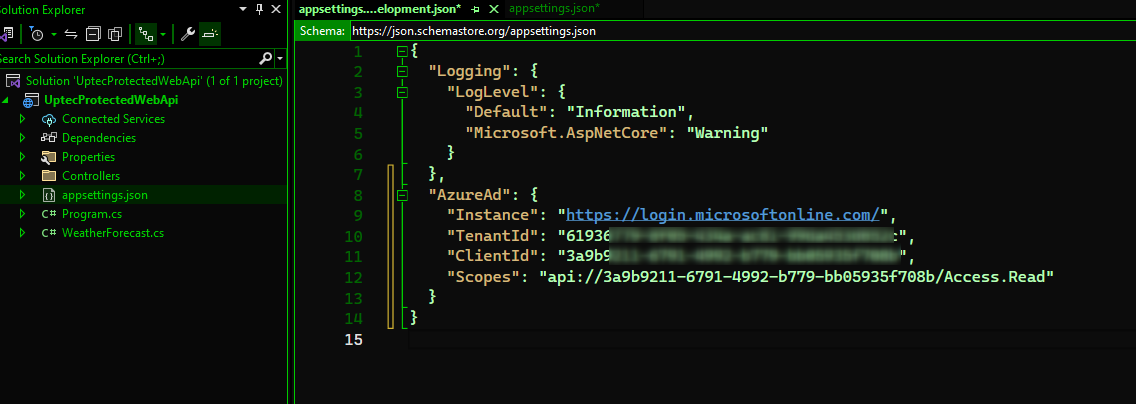Switch to the appsettings.json tab
The image size is (1136, 404).
(x=554, y=8)
